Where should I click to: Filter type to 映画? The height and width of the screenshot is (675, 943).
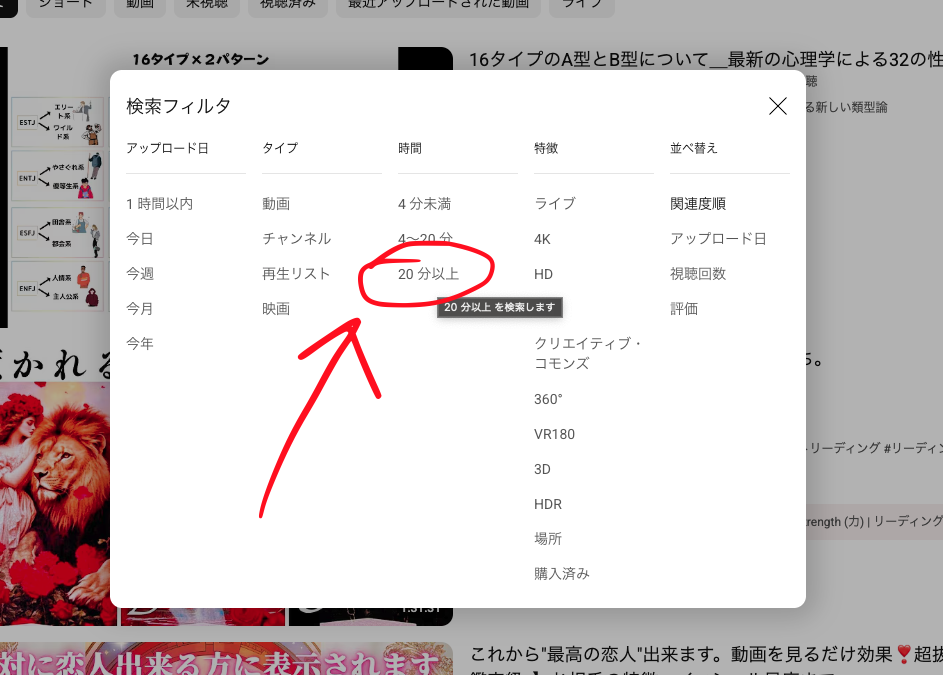pyautogui.click(x=276, y=309)
